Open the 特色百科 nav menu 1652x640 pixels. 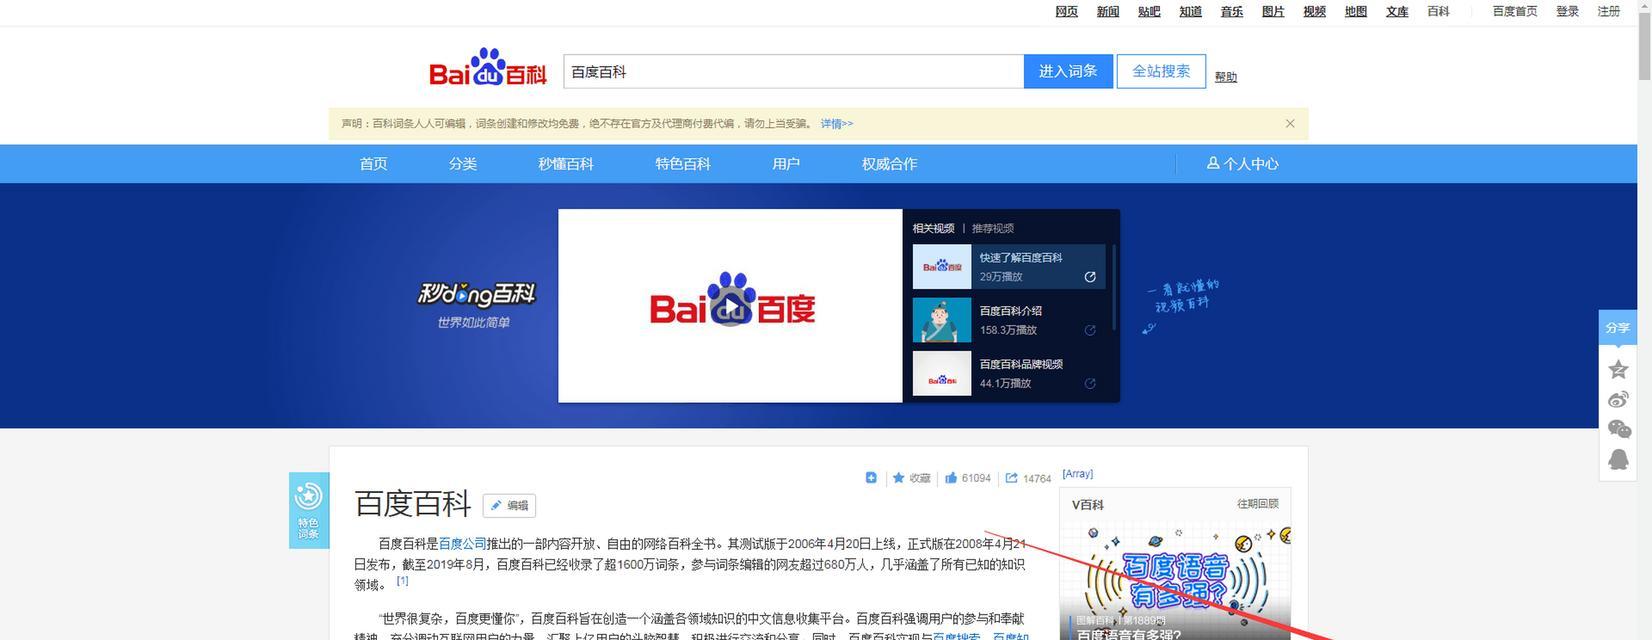[x=683, y=164]
